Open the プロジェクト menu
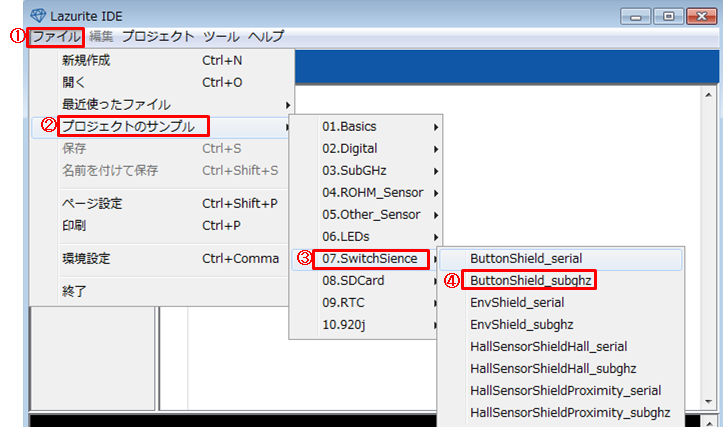 (158, 36)
